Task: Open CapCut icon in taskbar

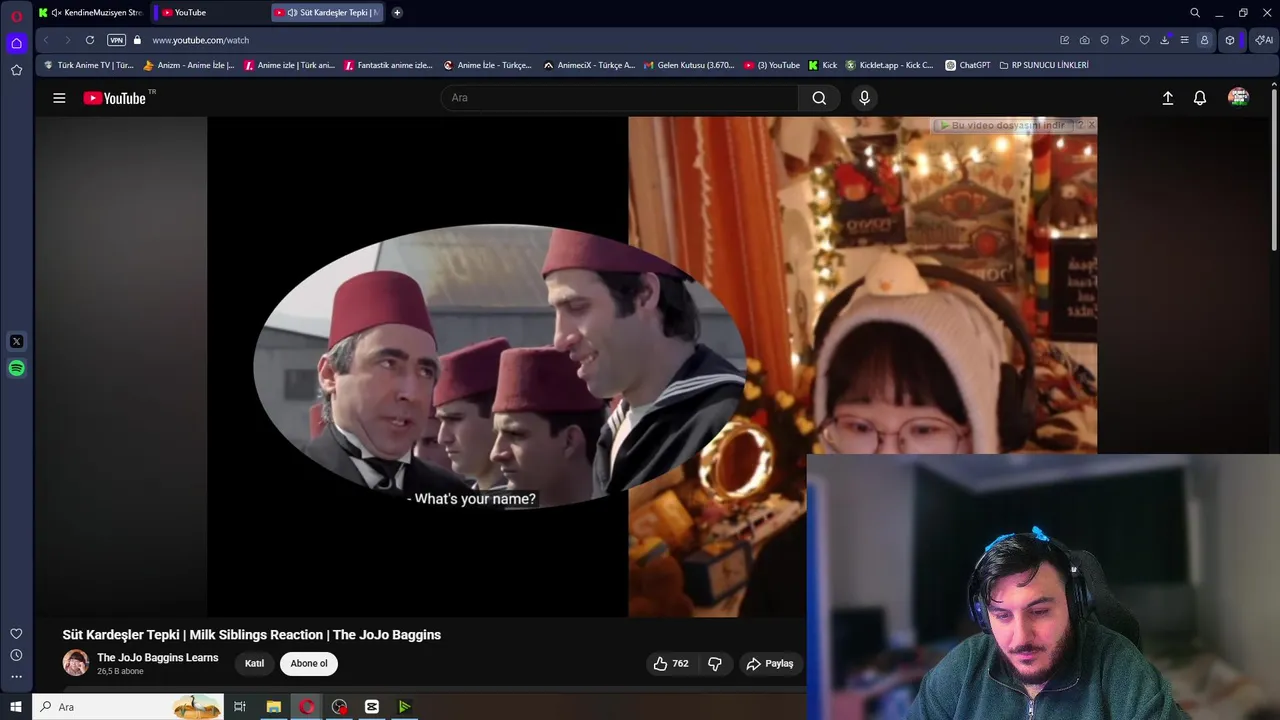Action: (372, 707)
